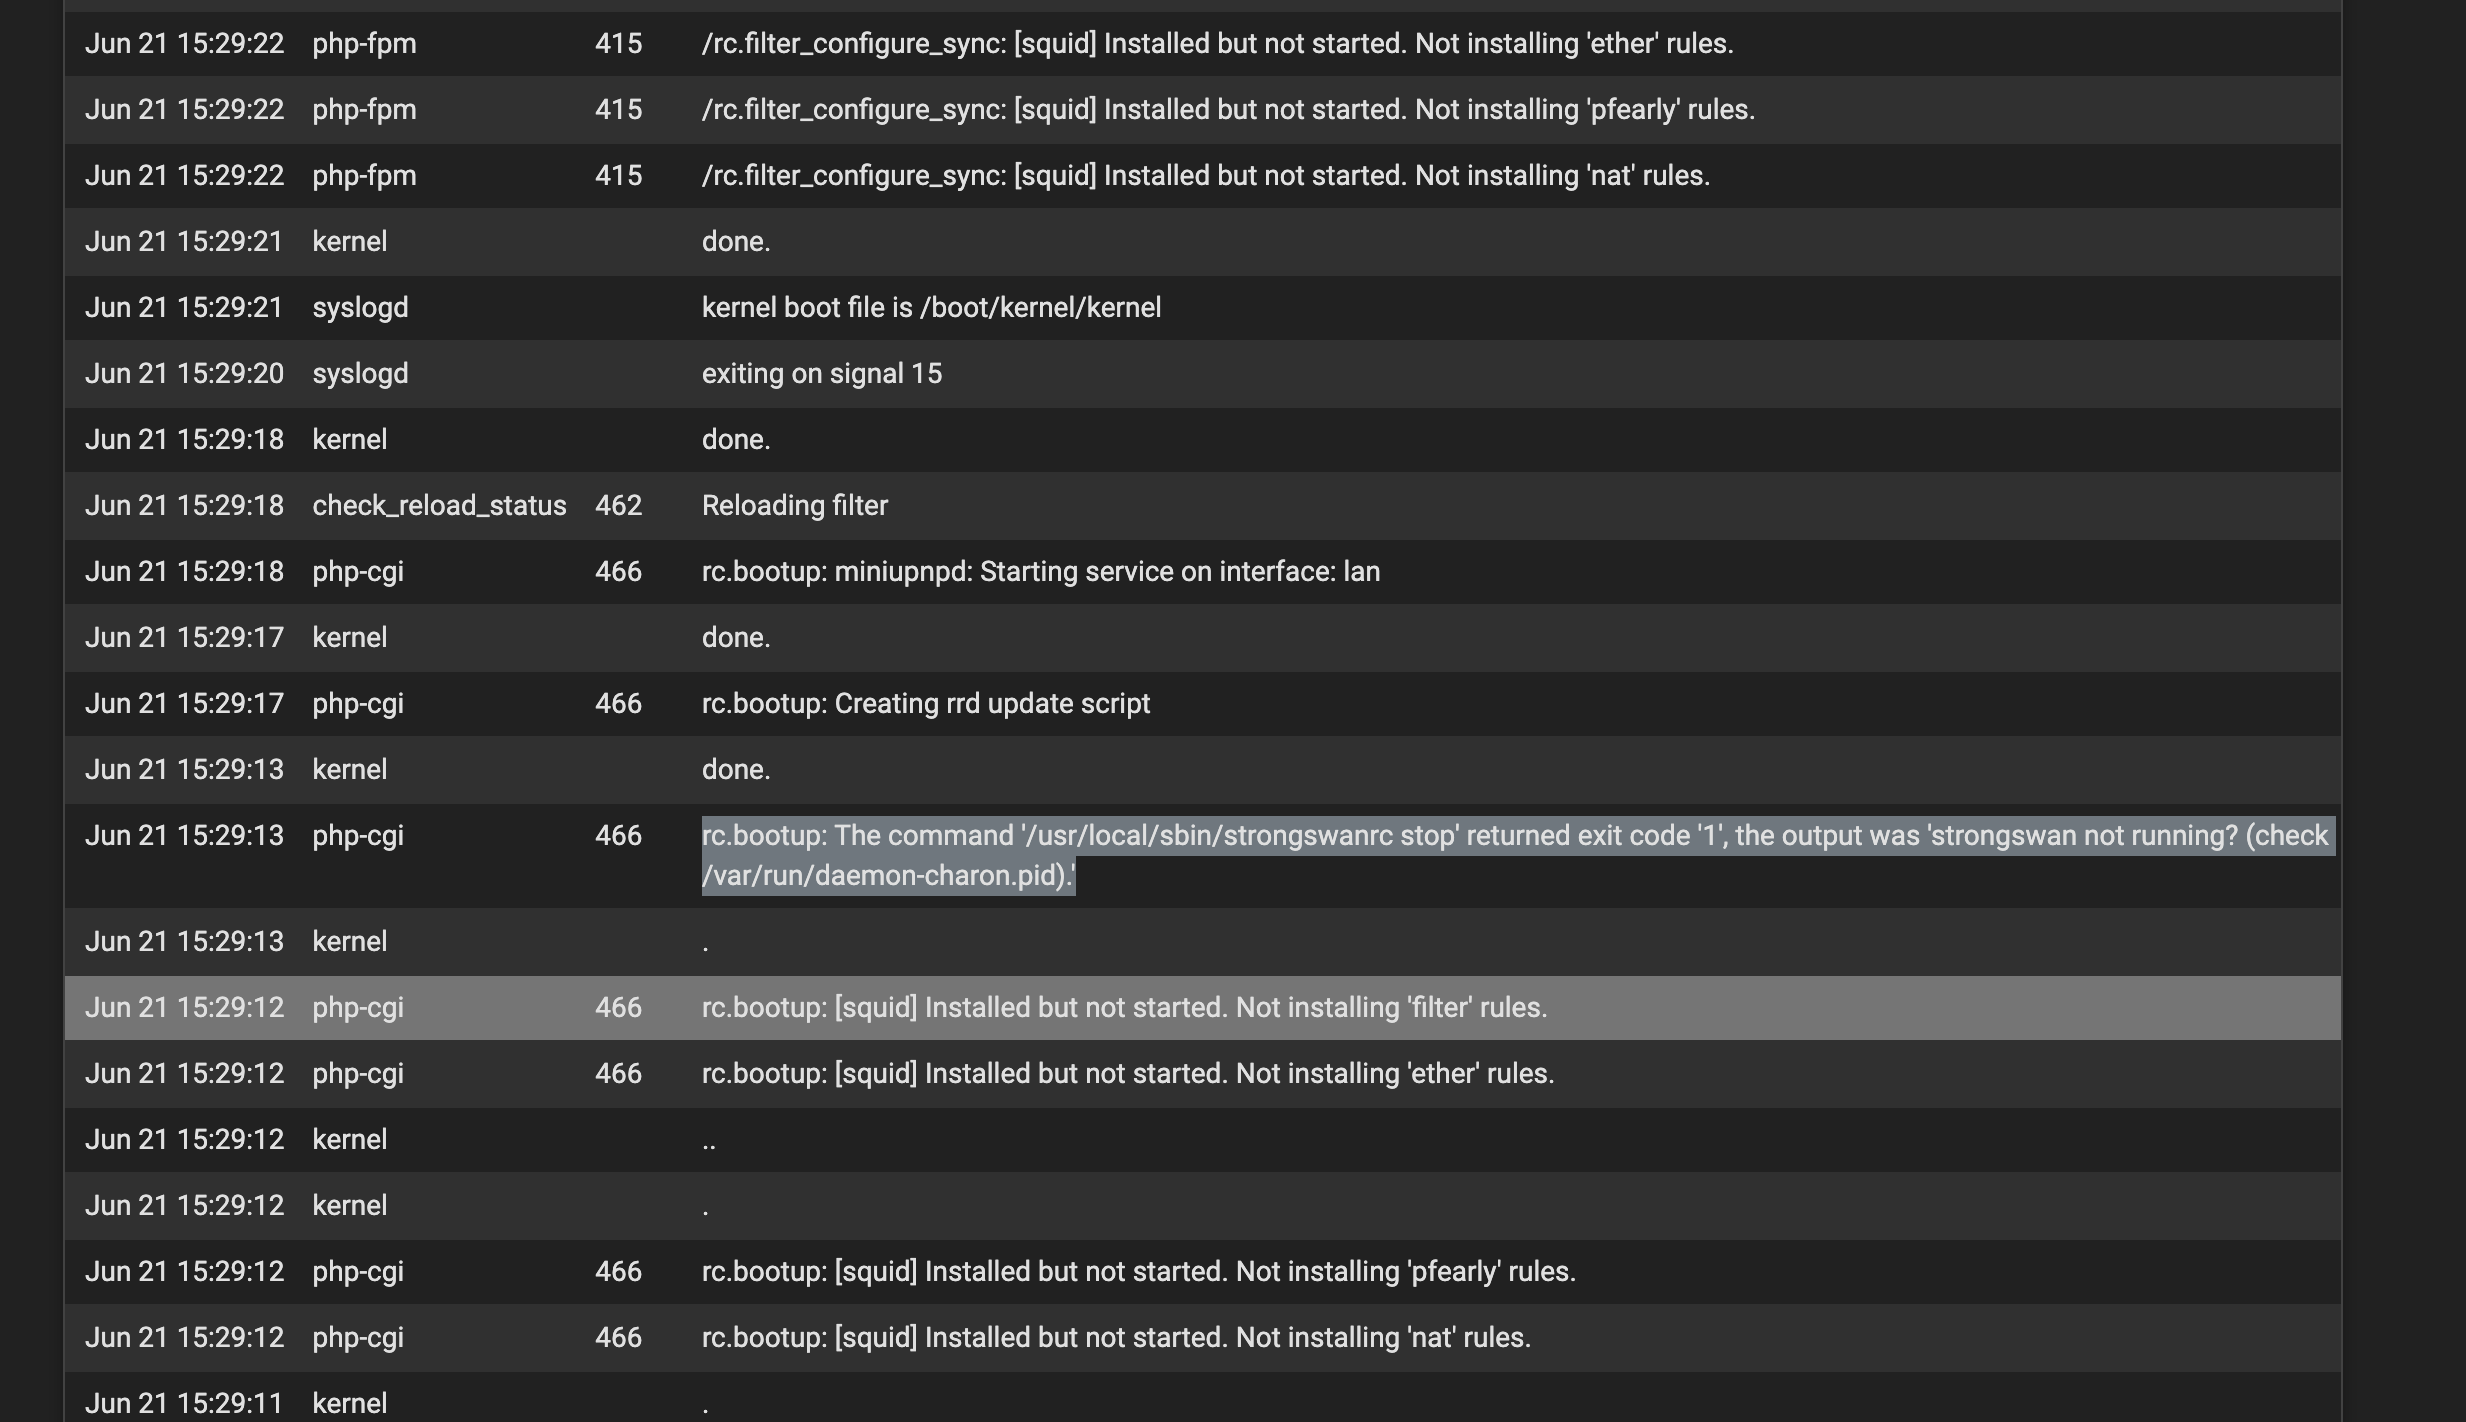Click the kernel 'done.' message at 15:29:17
2466x1422 pixels.
(x=736, y=638)
